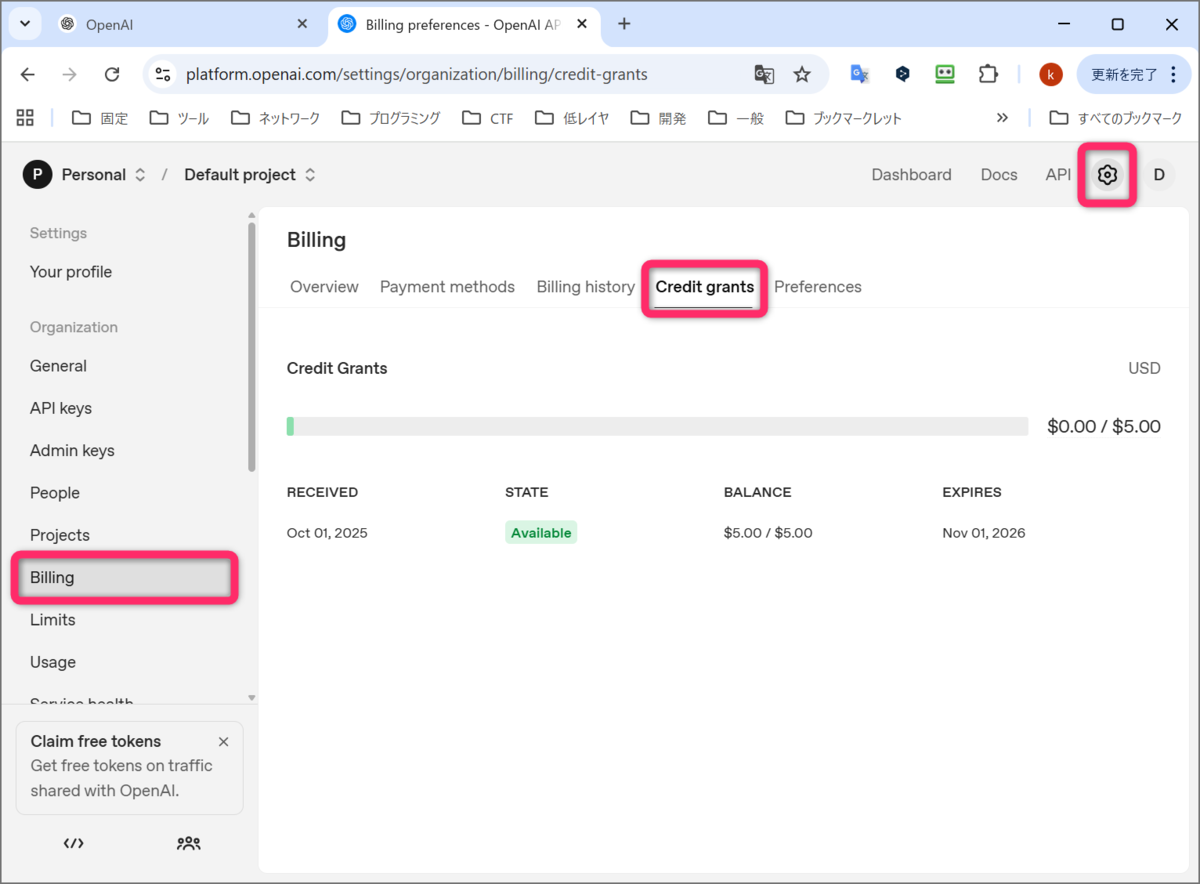Open General organization settings
Image resolution: width=1200 pixels, height=884 pixels.
click(x=58, y=366)
